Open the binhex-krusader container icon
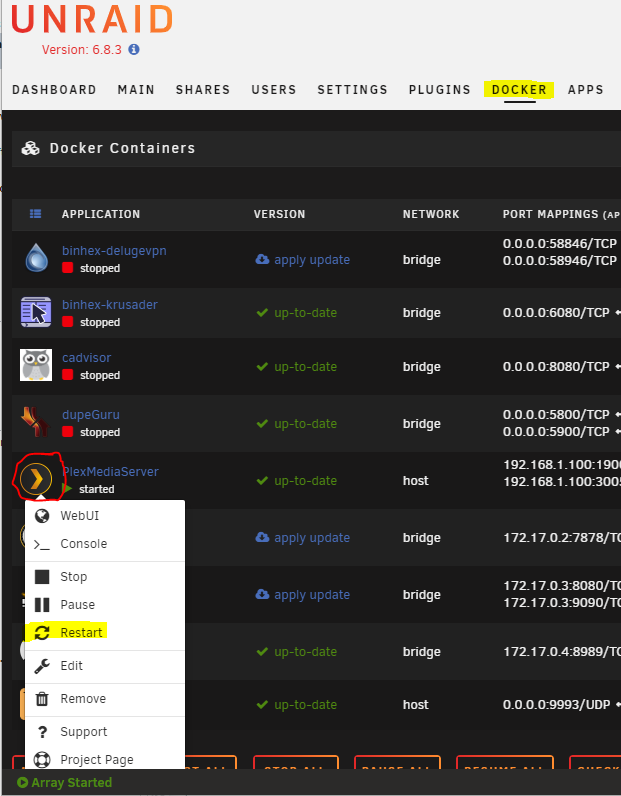The height and width of the screenshot is (796, 621). (x=36, y=312)
